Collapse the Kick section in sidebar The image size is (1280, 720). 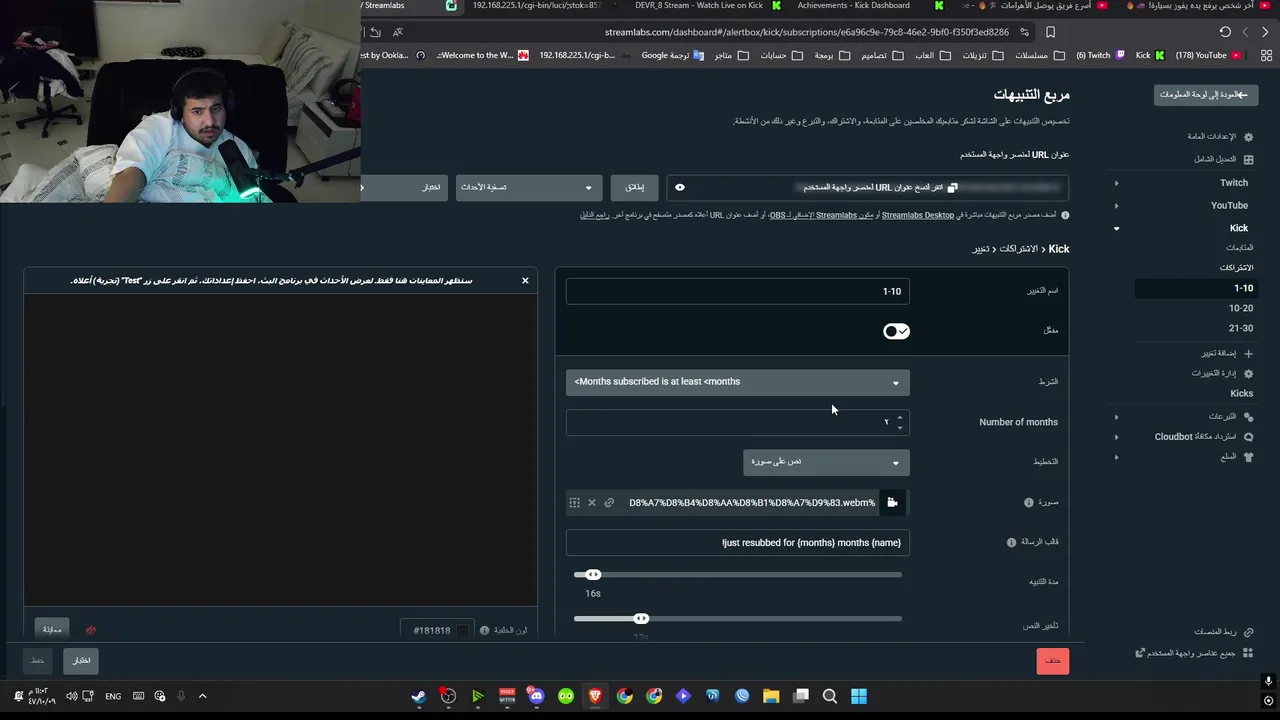[x=1116, y=228]
